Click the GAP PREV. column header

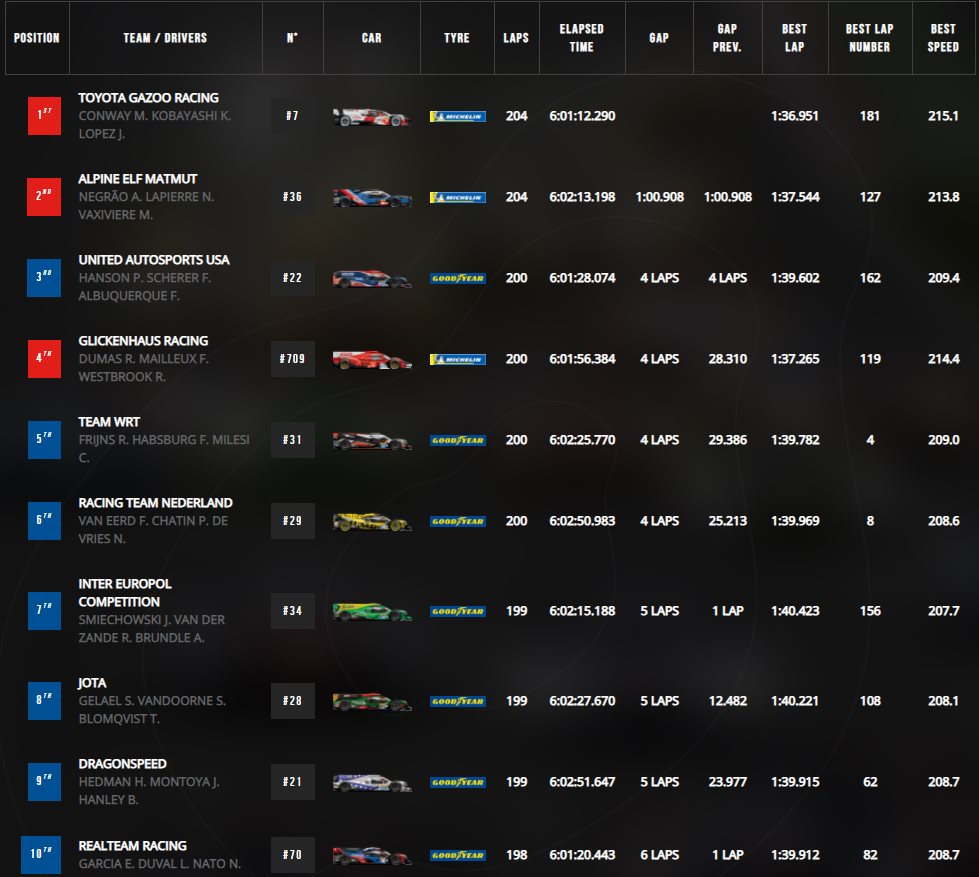[x=727, y=38]
